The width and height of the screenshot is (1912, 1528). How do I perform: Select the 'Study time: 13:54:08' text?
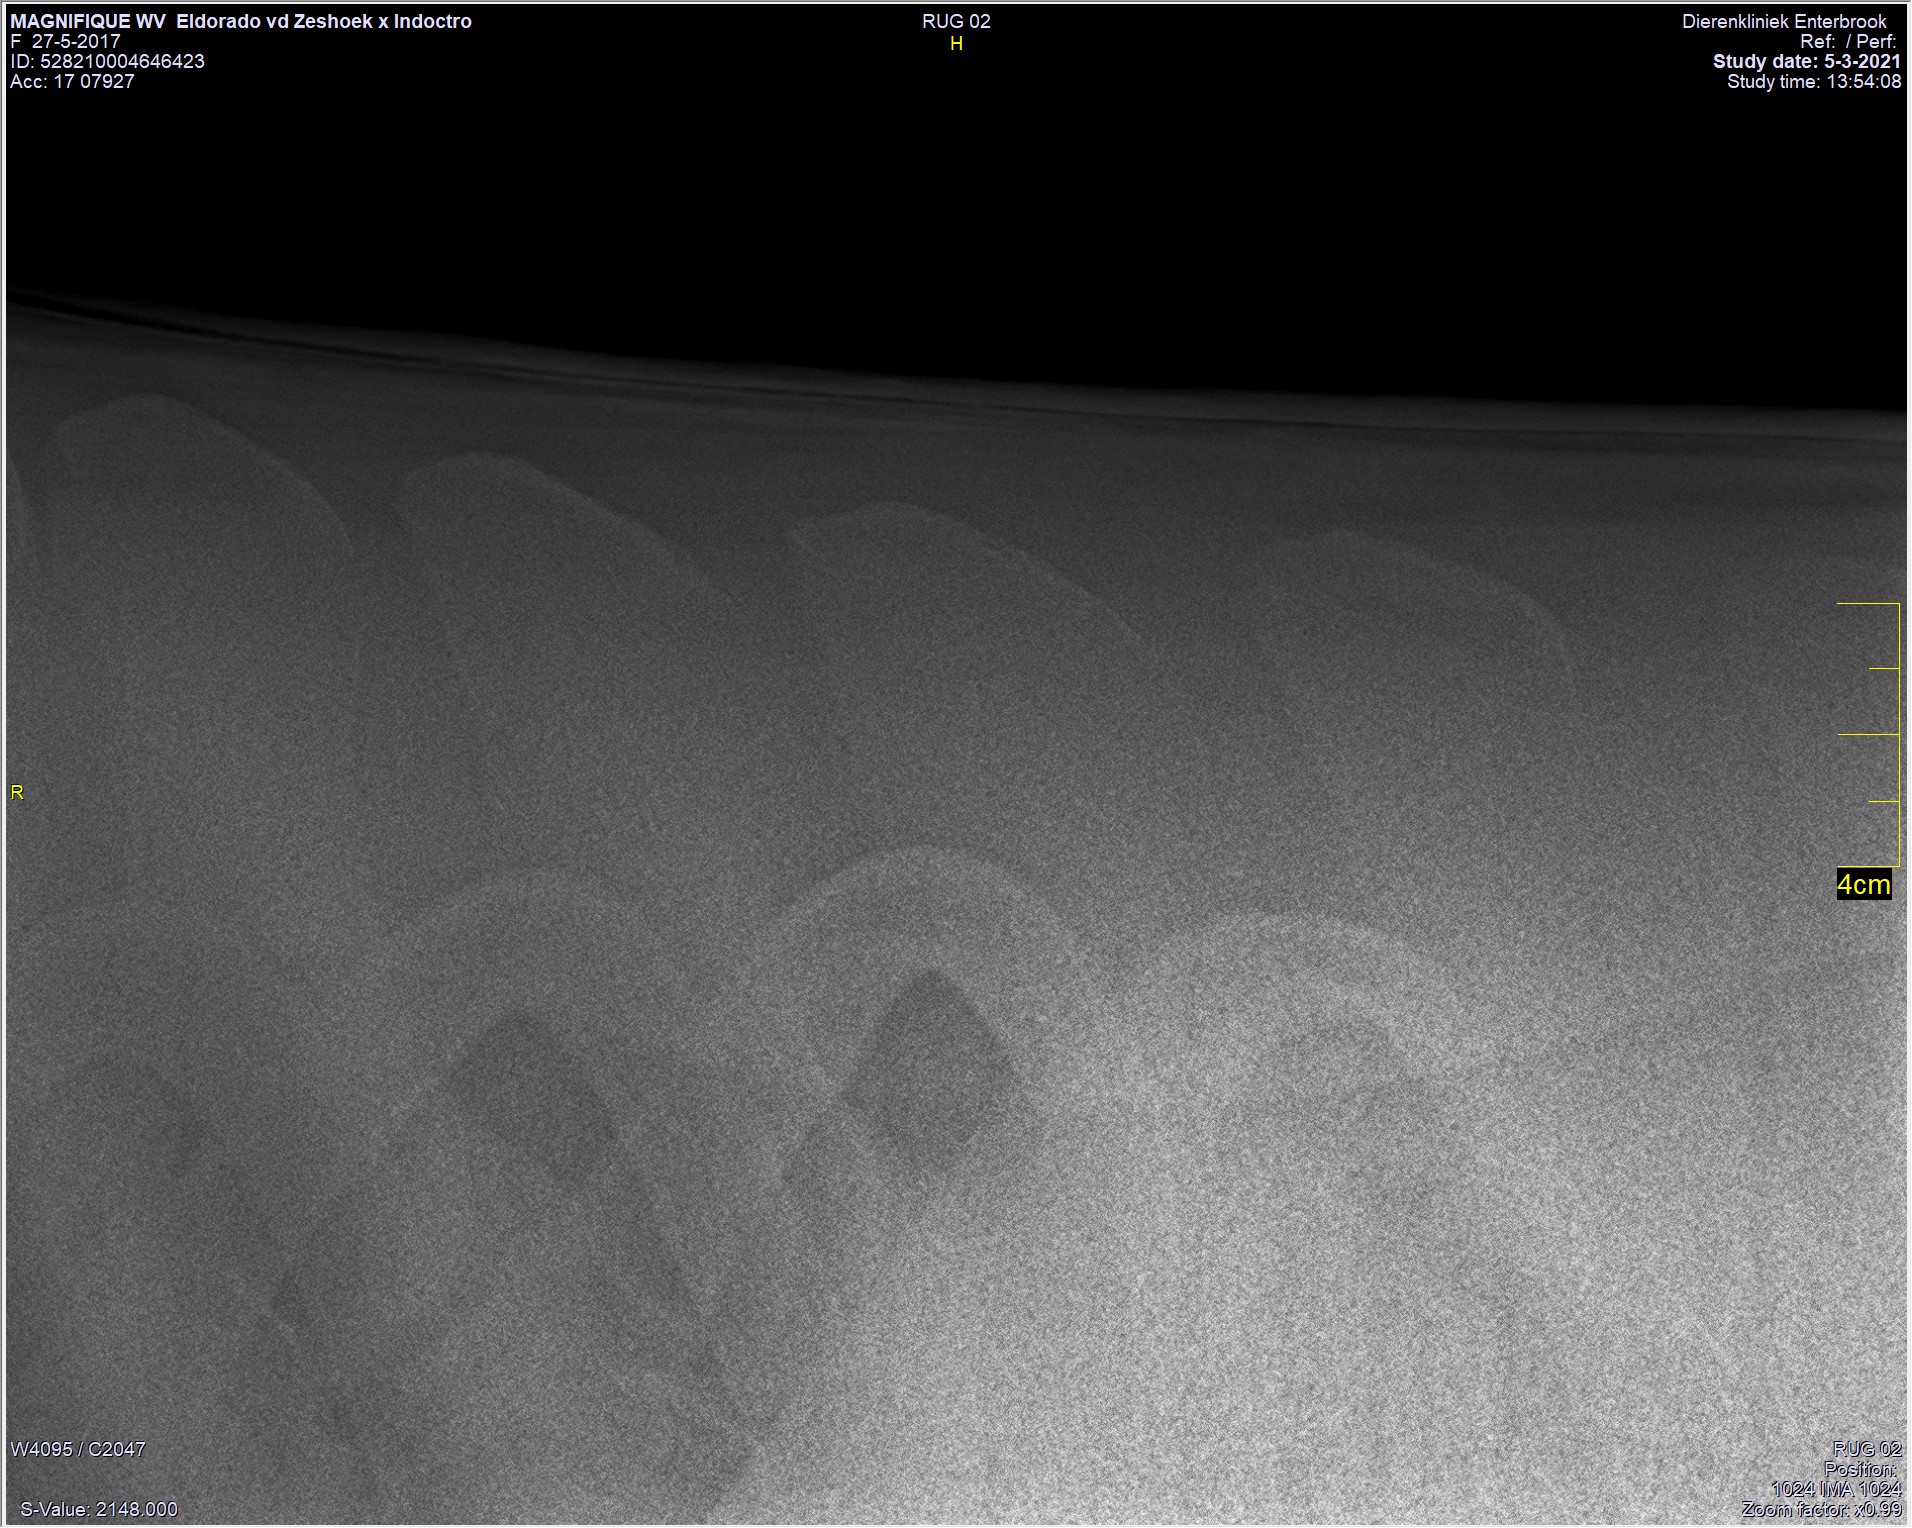[x=1814, y=81]
